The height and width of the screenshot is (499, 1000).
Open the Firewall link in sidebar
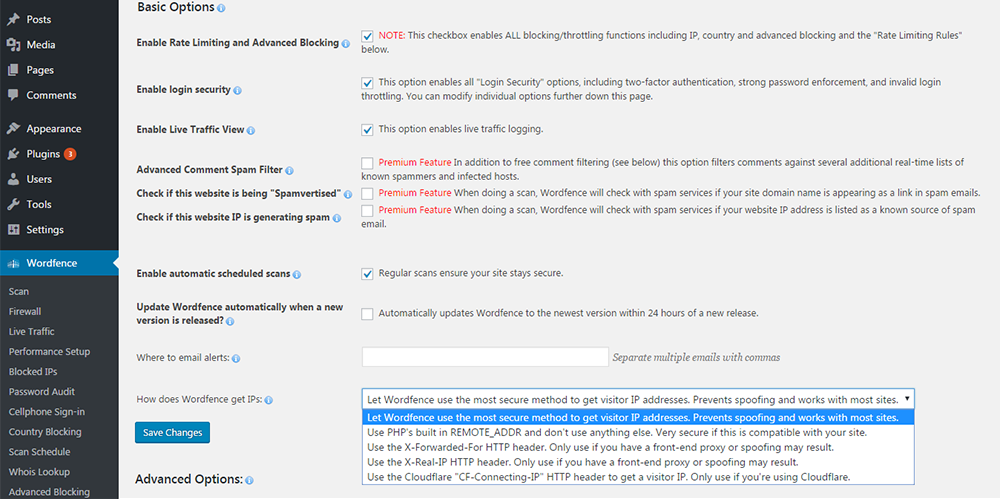coord(25,311)
